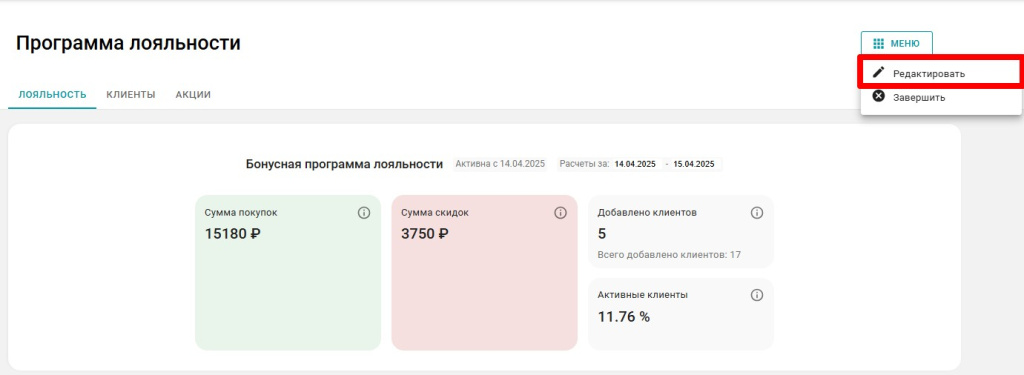Click the Активные клиенты card title
The height and width of the screenshot is (375, 1024).
pyautogui.click(x=643, y=295)
